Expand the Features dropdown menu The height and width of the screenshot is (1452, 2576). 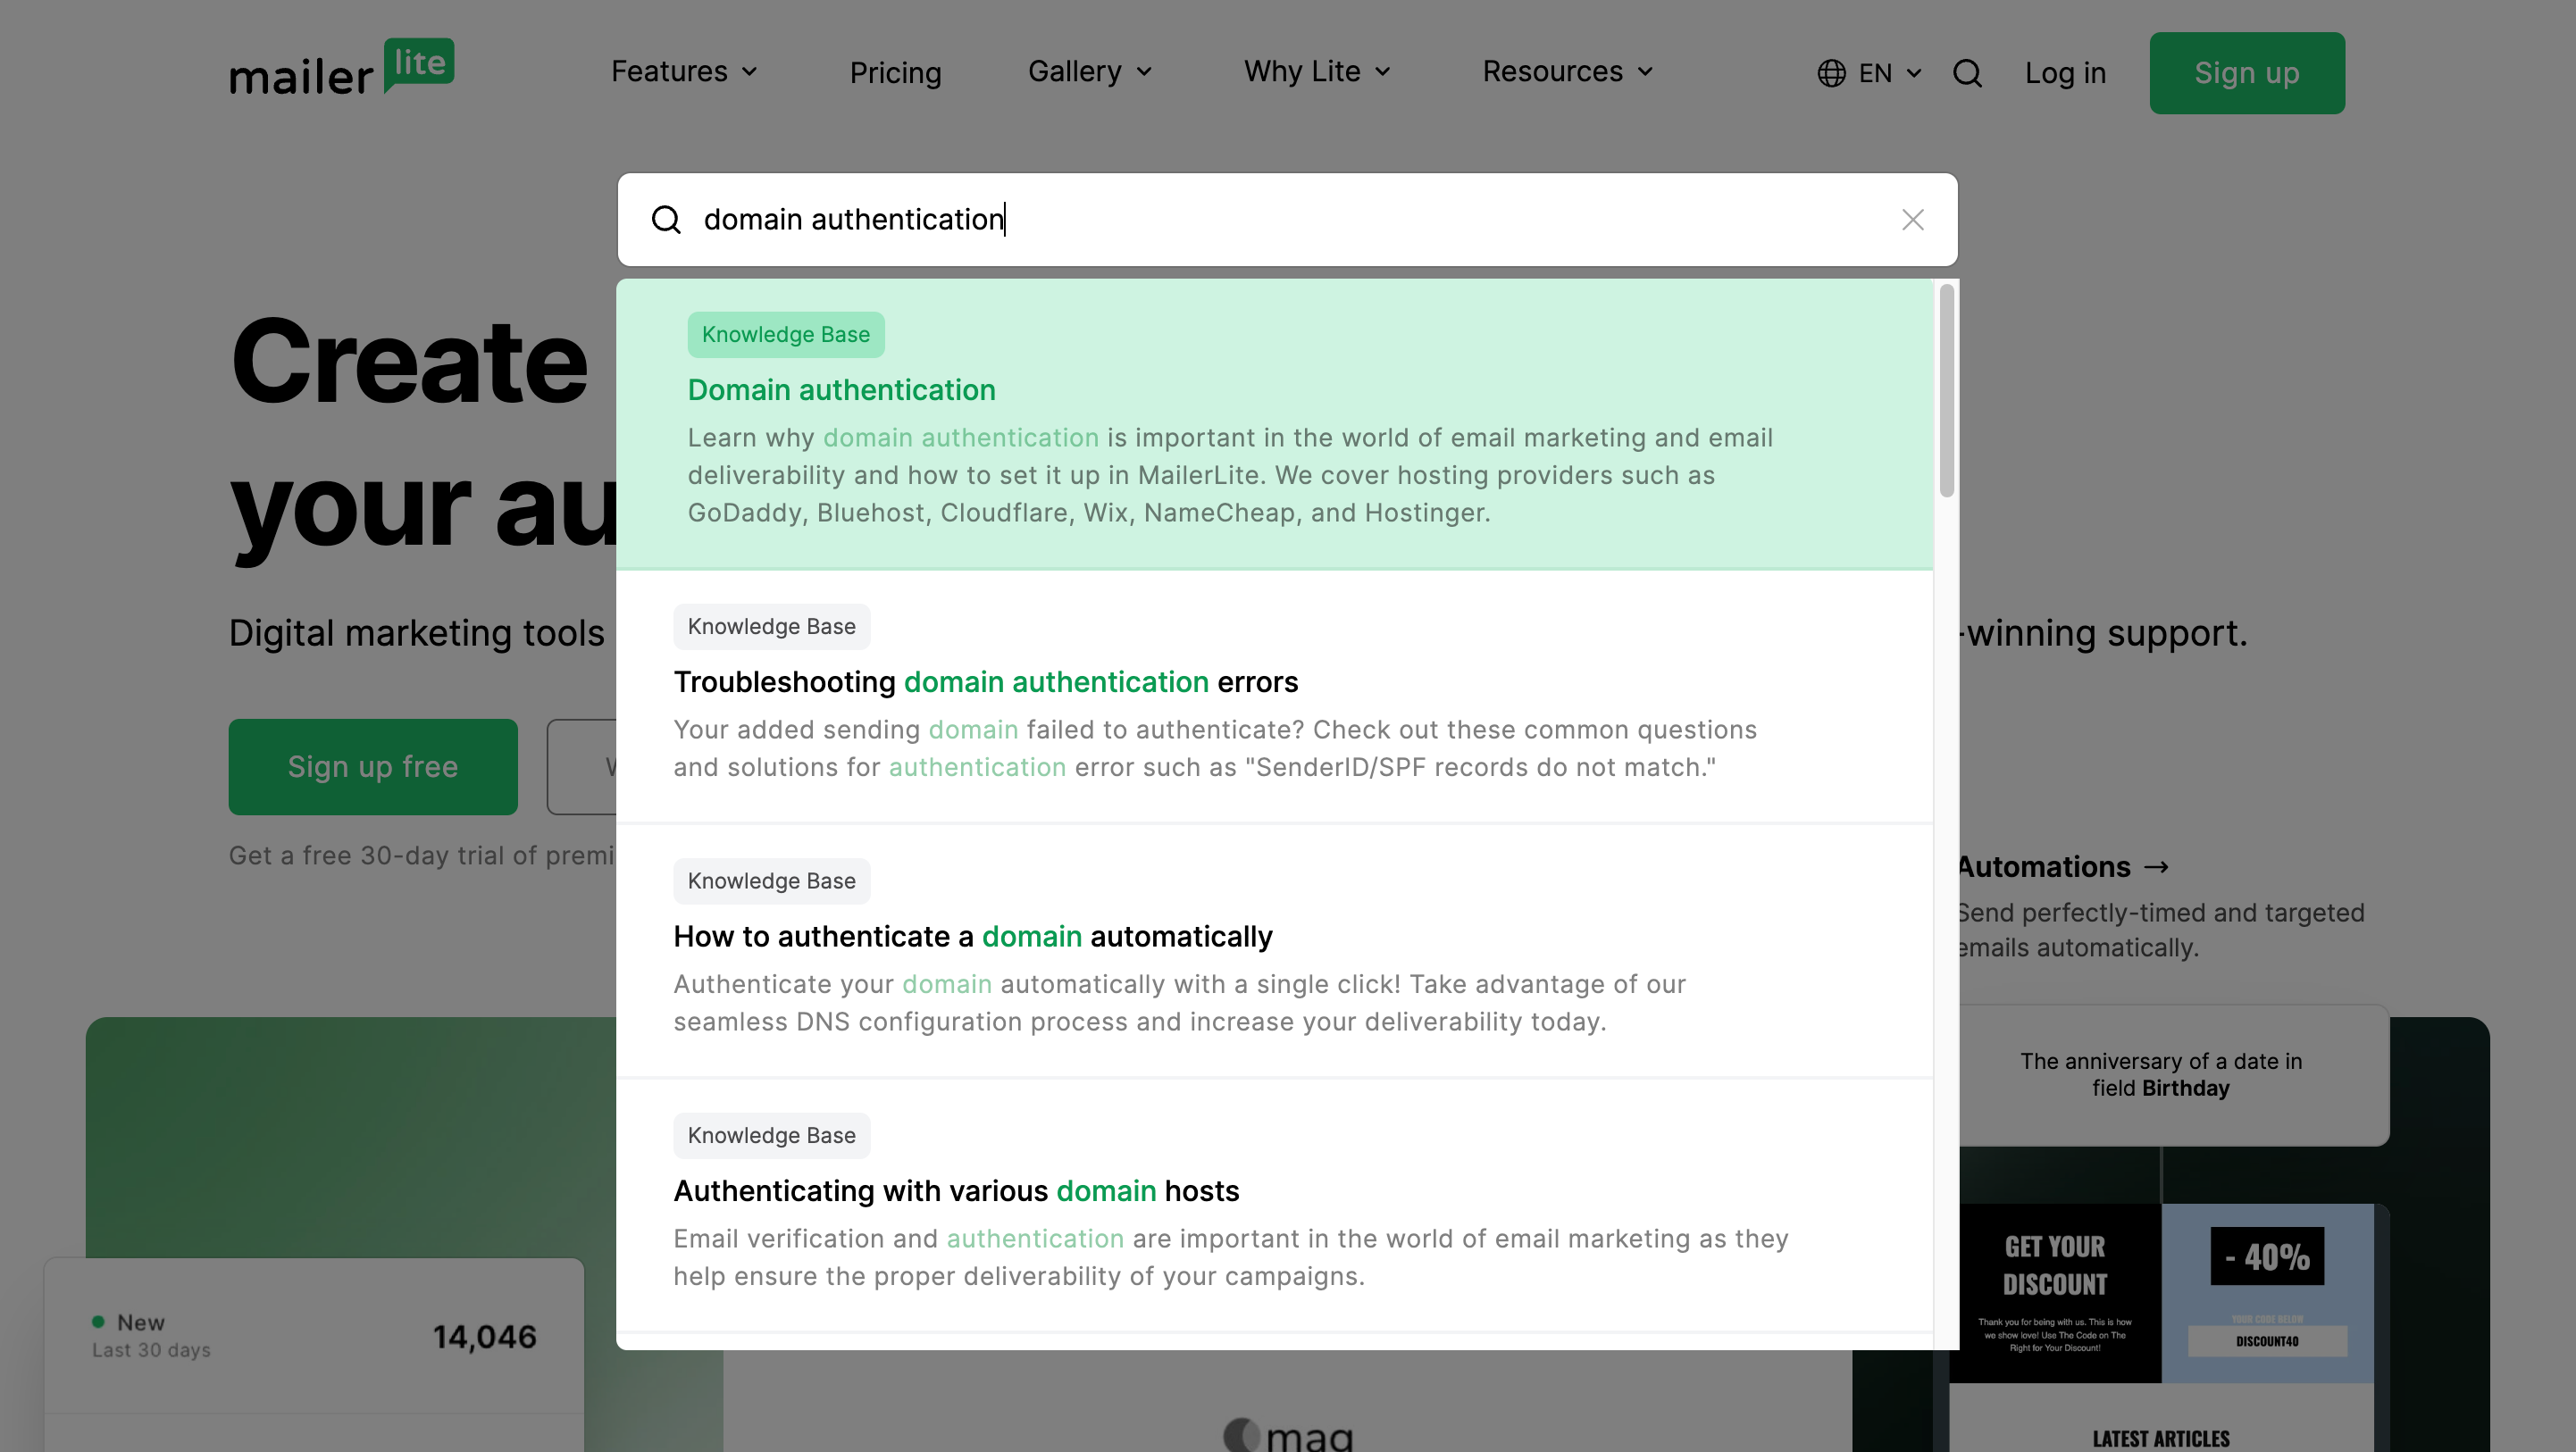point(684,72)
